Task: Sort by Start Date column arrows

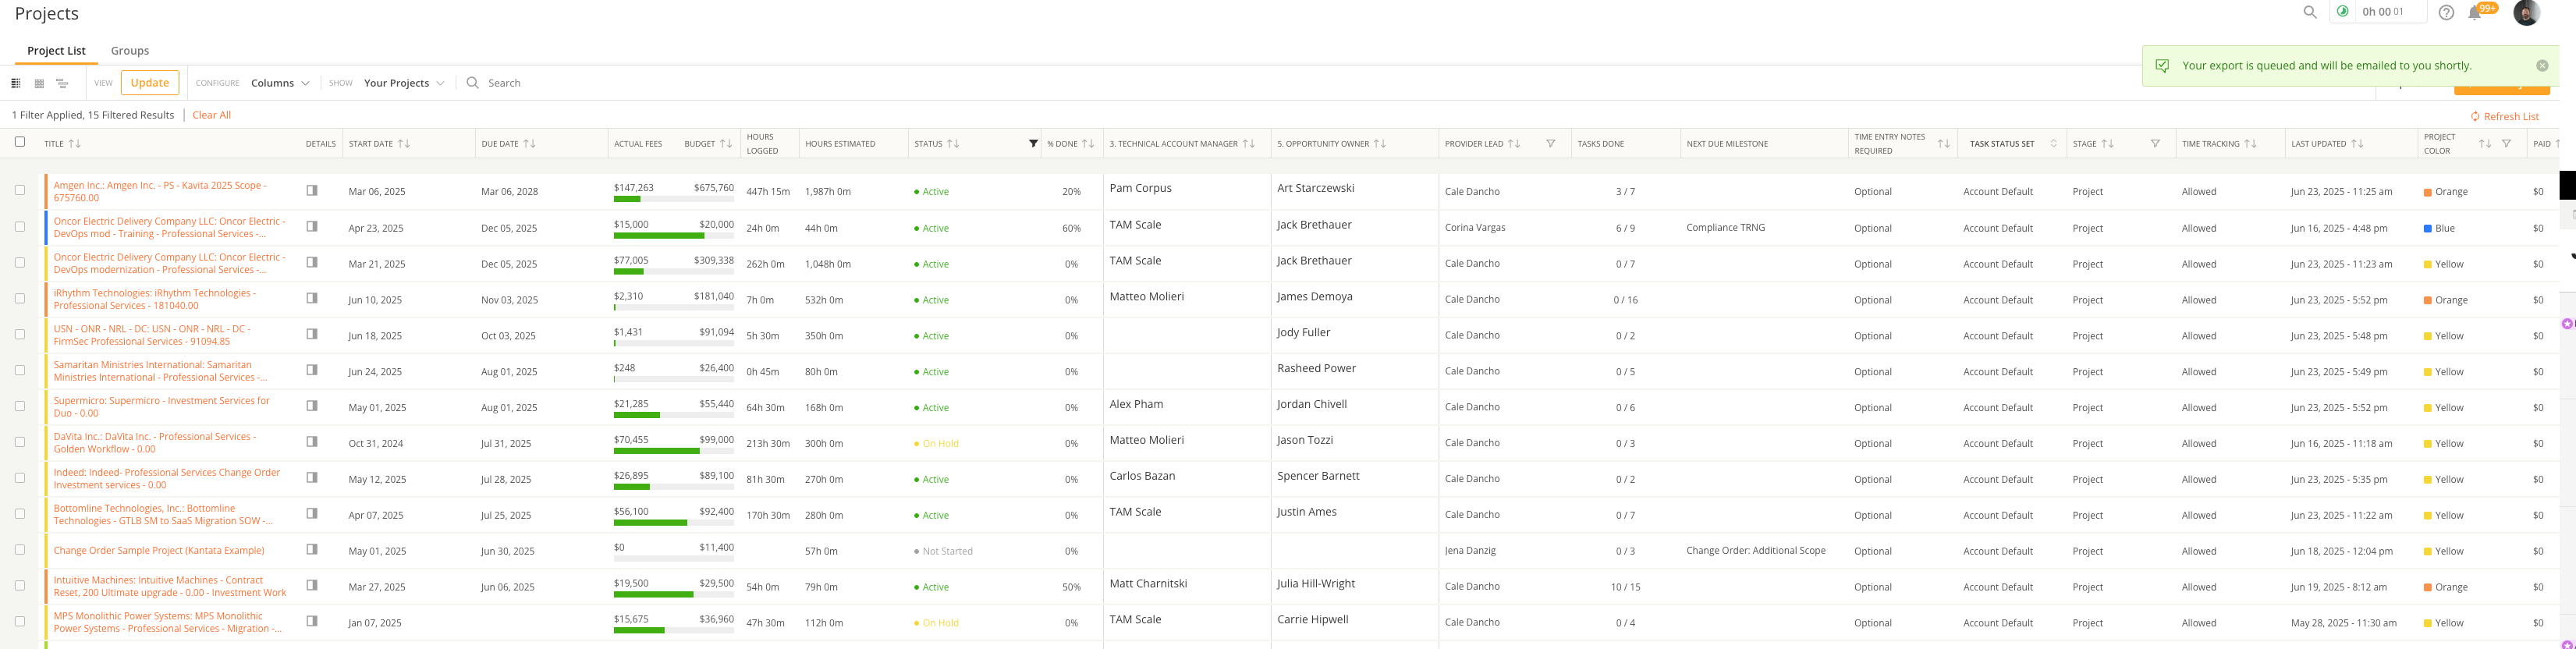Action: tap(404, 144)
